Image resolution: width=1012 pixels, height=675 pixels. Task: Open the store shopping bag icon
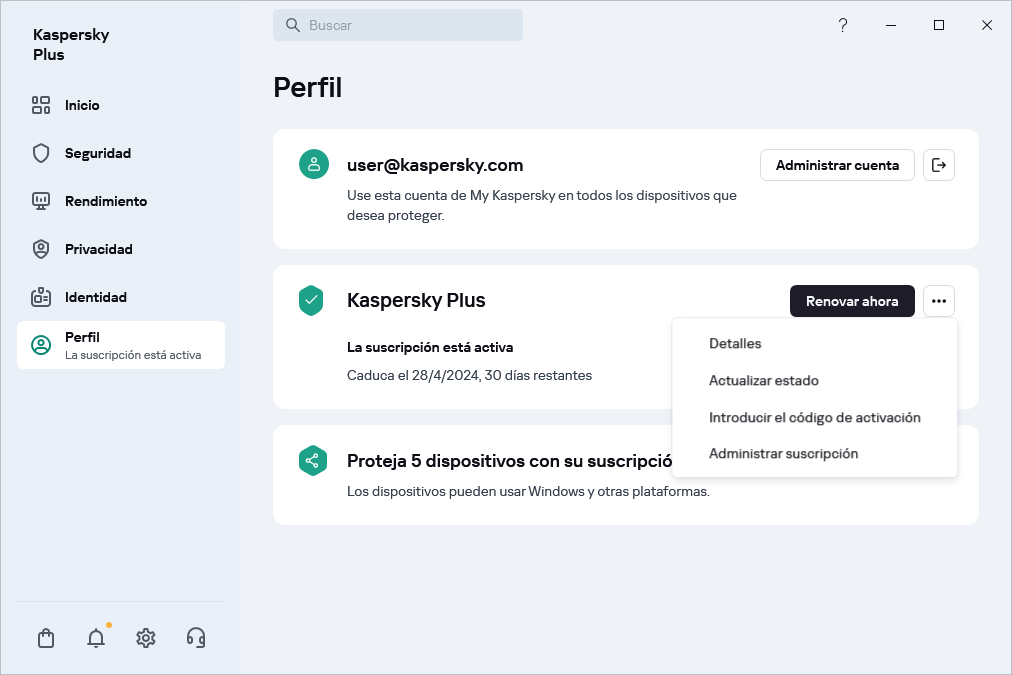pyautogui.click(x=46, y=638)
